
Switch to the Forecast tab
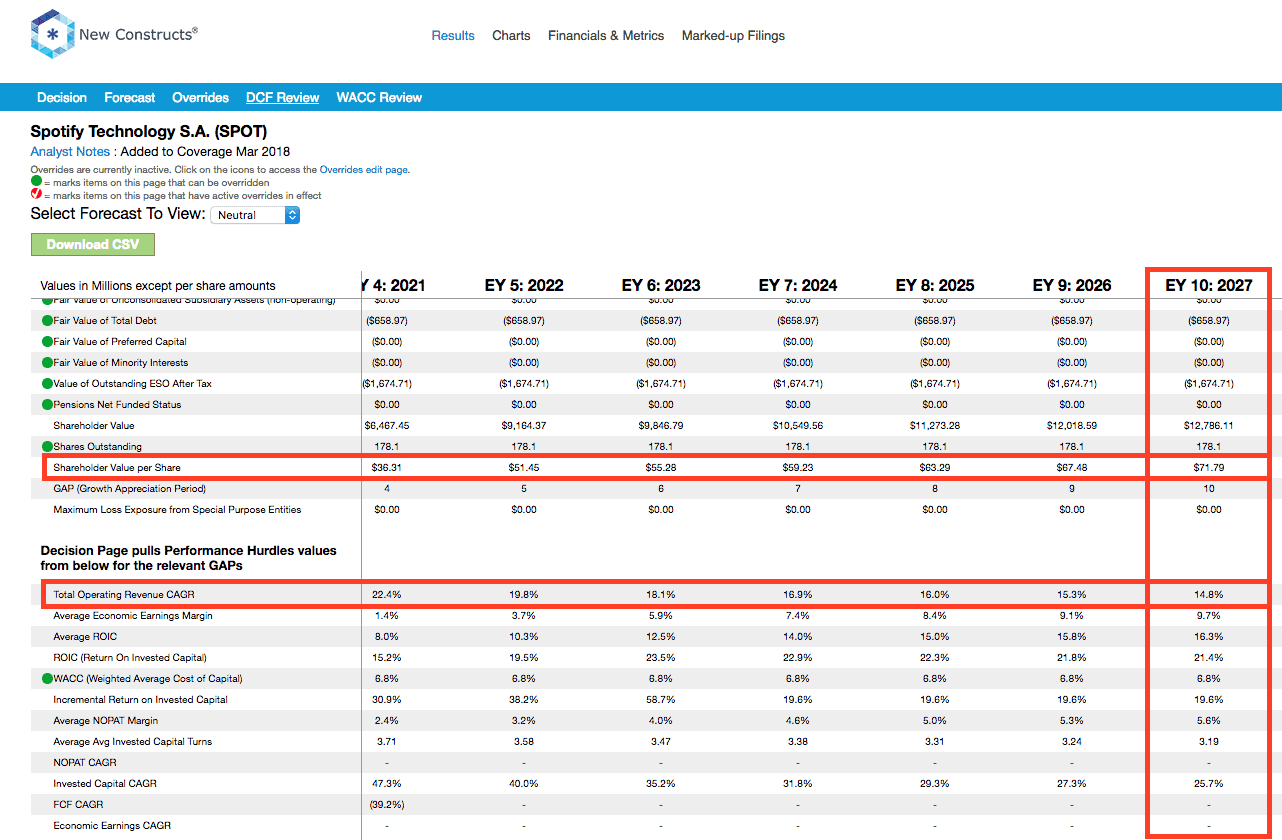tap(130, 97)
